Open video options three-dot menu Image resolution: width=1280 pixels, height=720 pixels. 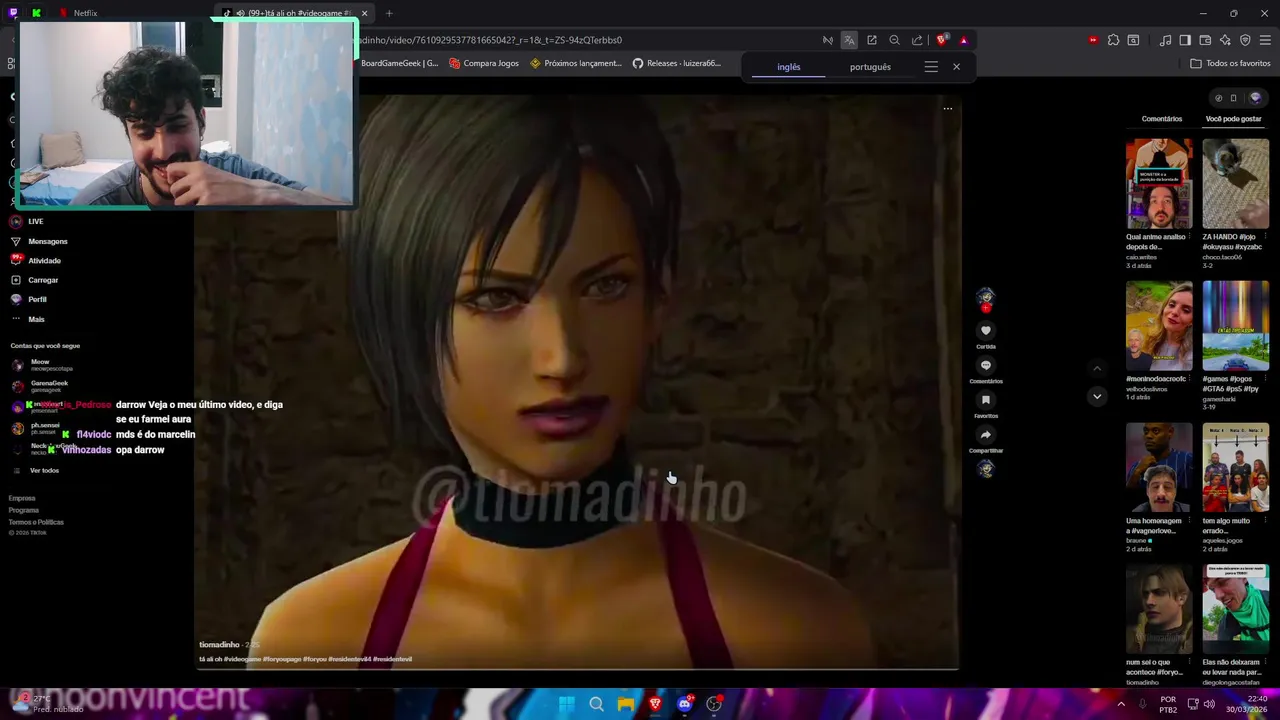tap(947, 108)
